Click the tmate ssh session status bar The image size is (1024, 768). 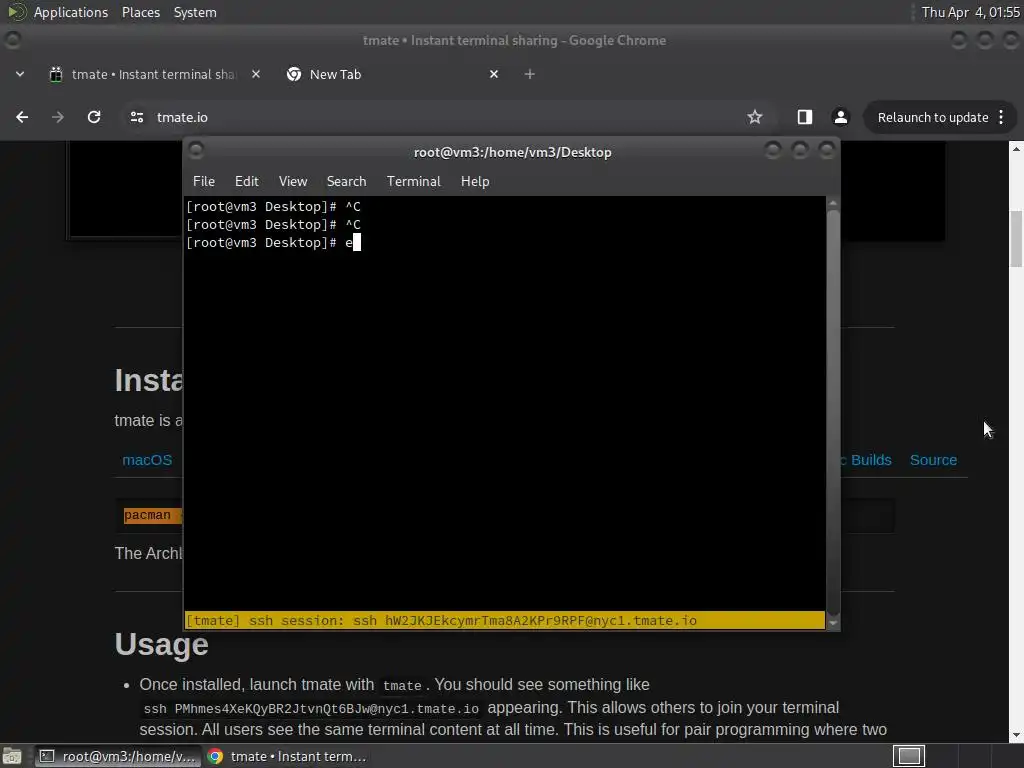coord(505,620)
